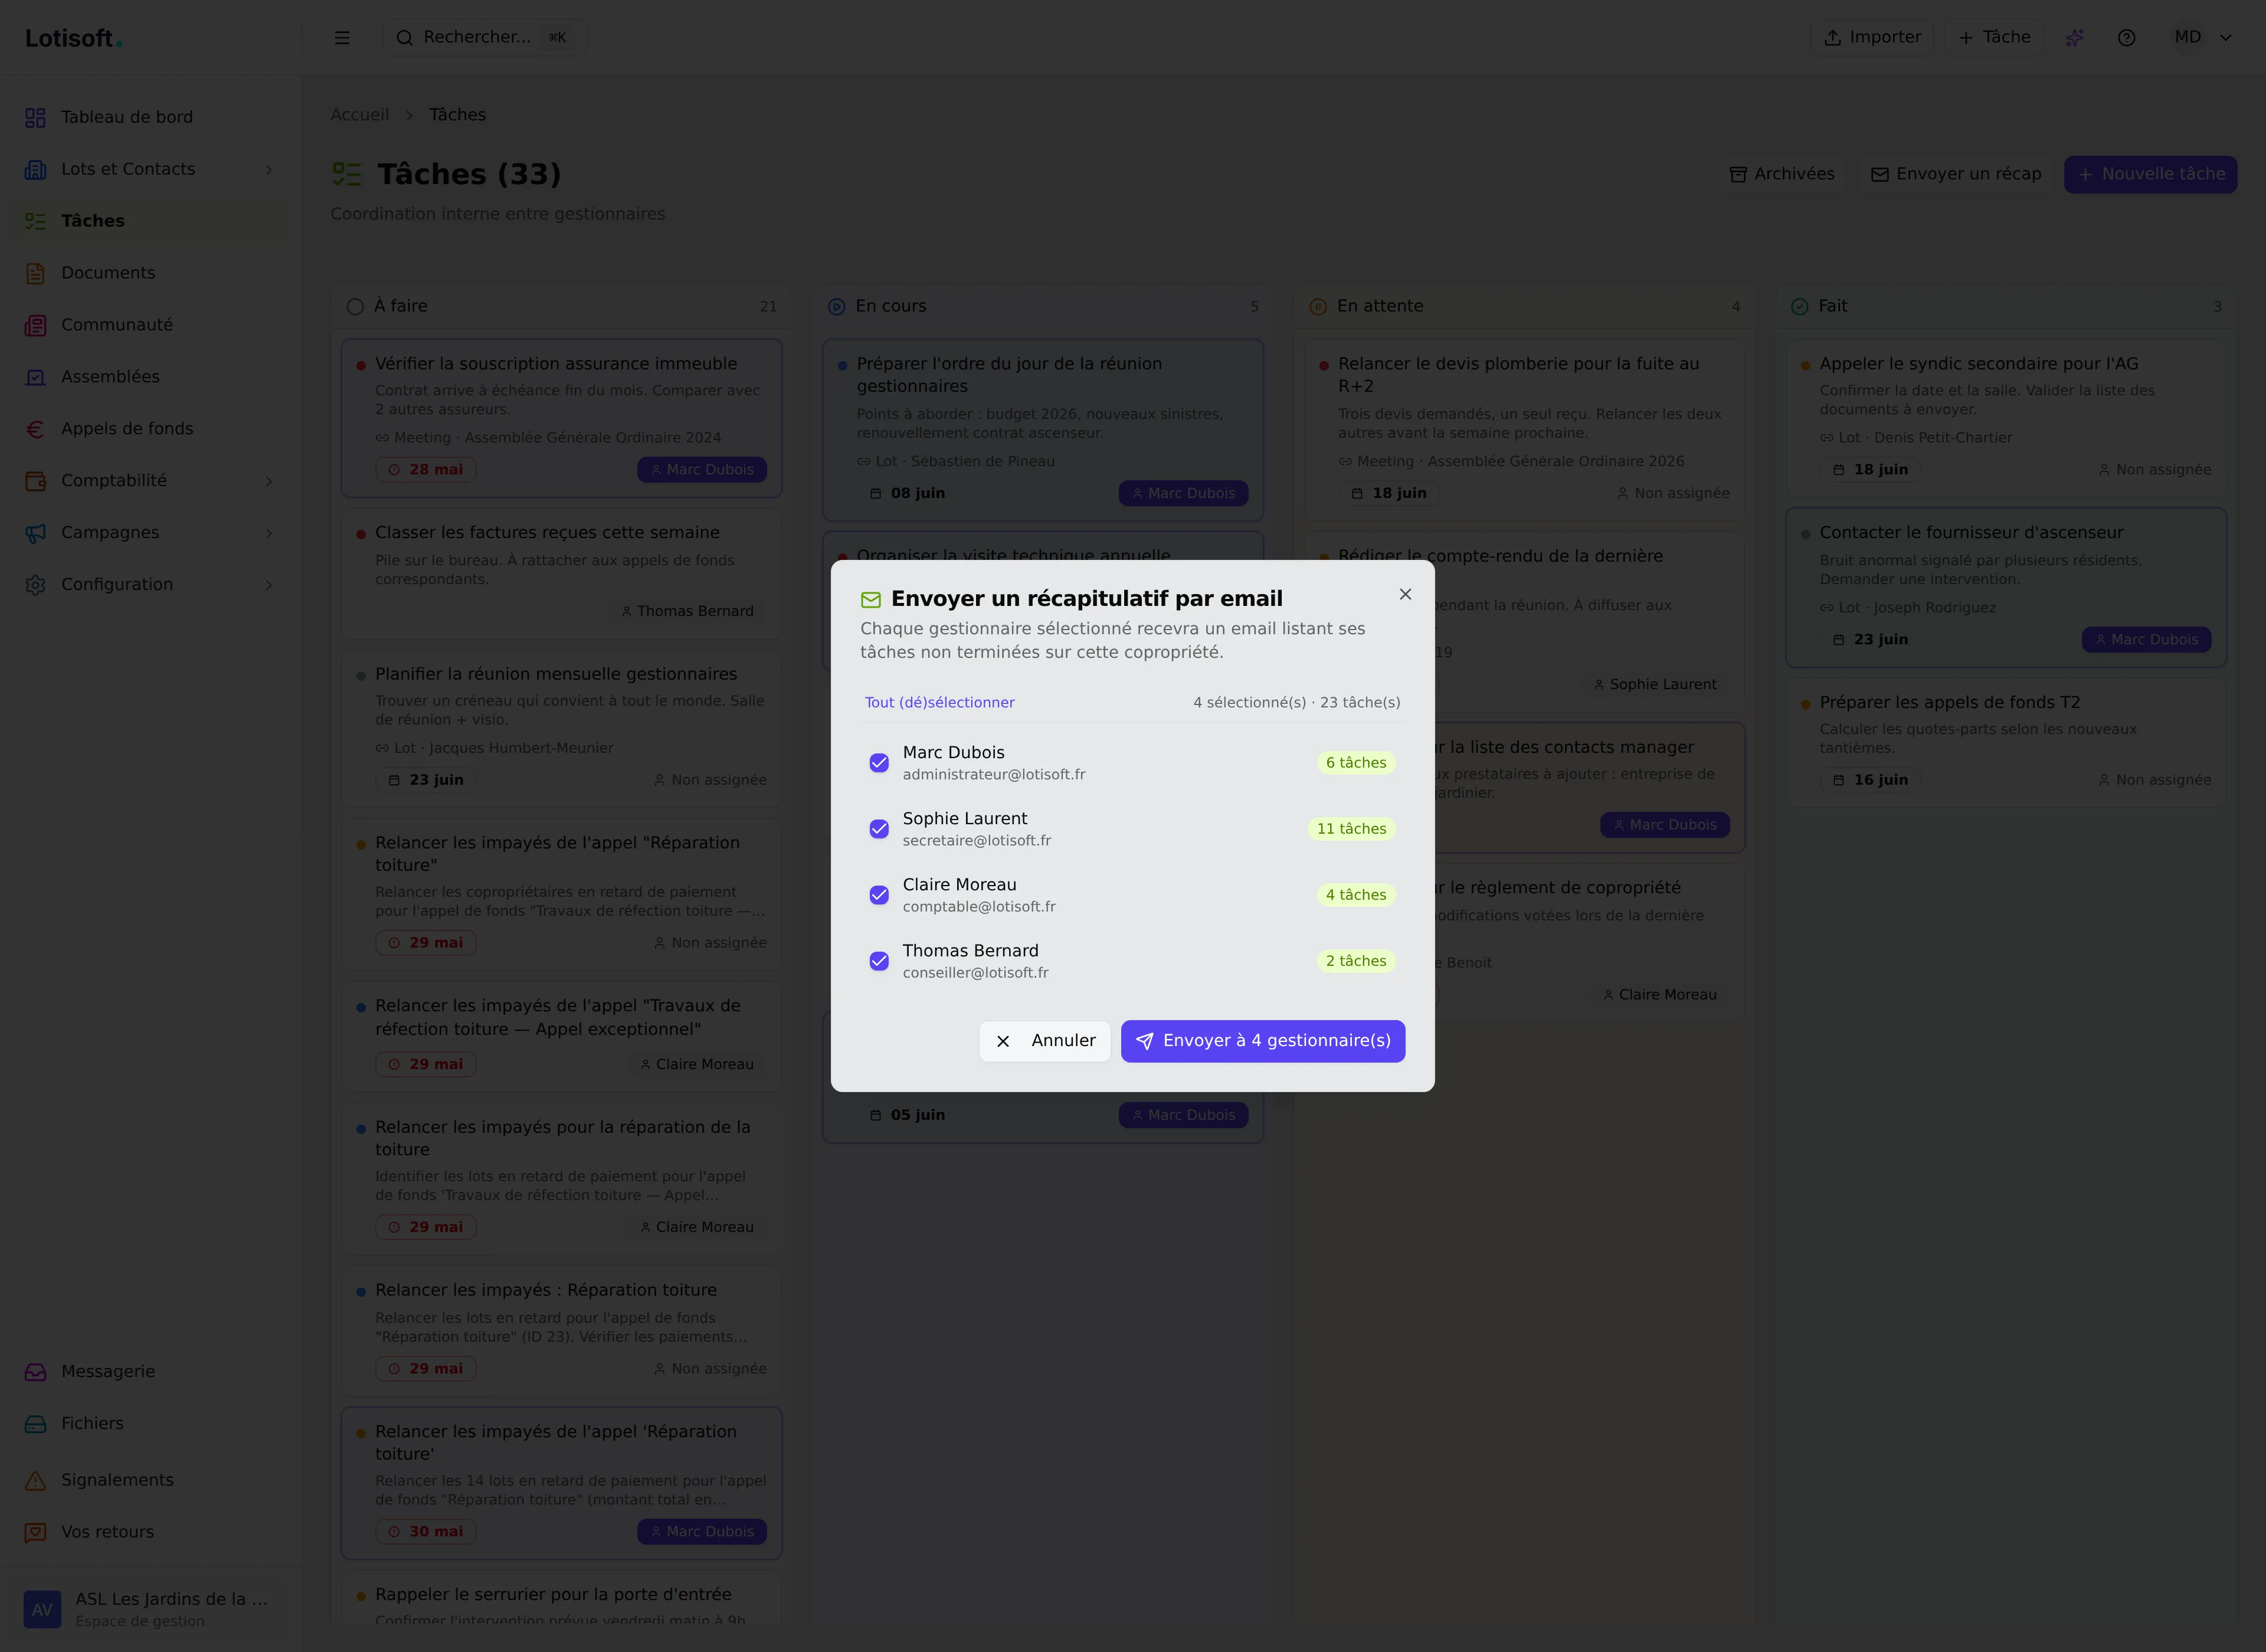
Task: Expand Lots et Contacts chevron
Action: [x=268, y=169]
